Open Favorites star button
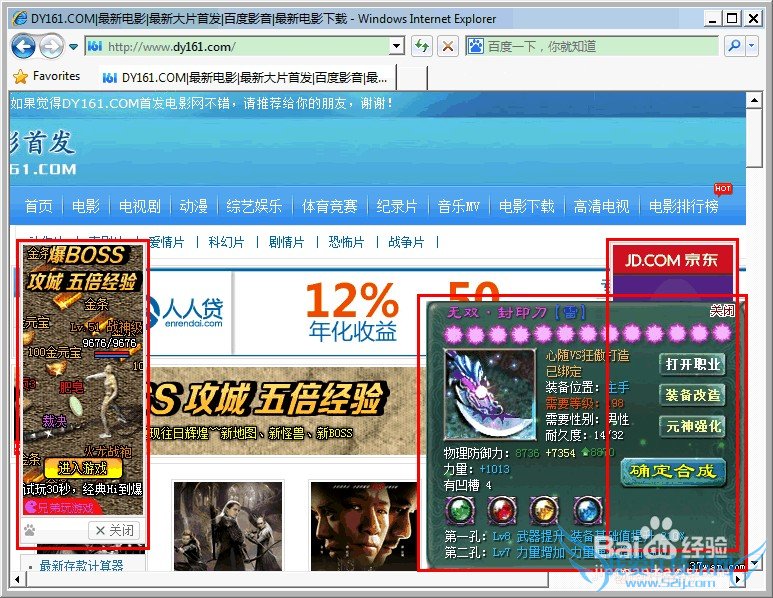The width and height of the screenshot is (773, 598). point(47,76)
